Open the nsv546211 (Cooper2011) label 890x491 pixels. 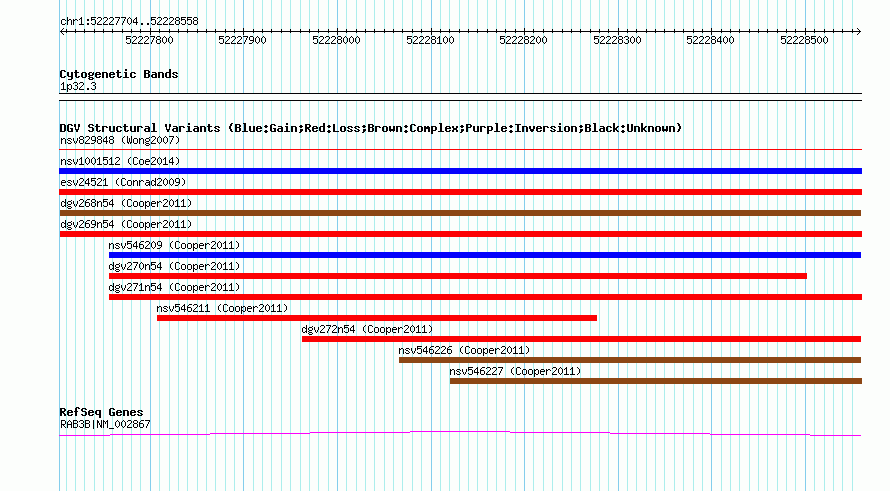coord(222,308)
